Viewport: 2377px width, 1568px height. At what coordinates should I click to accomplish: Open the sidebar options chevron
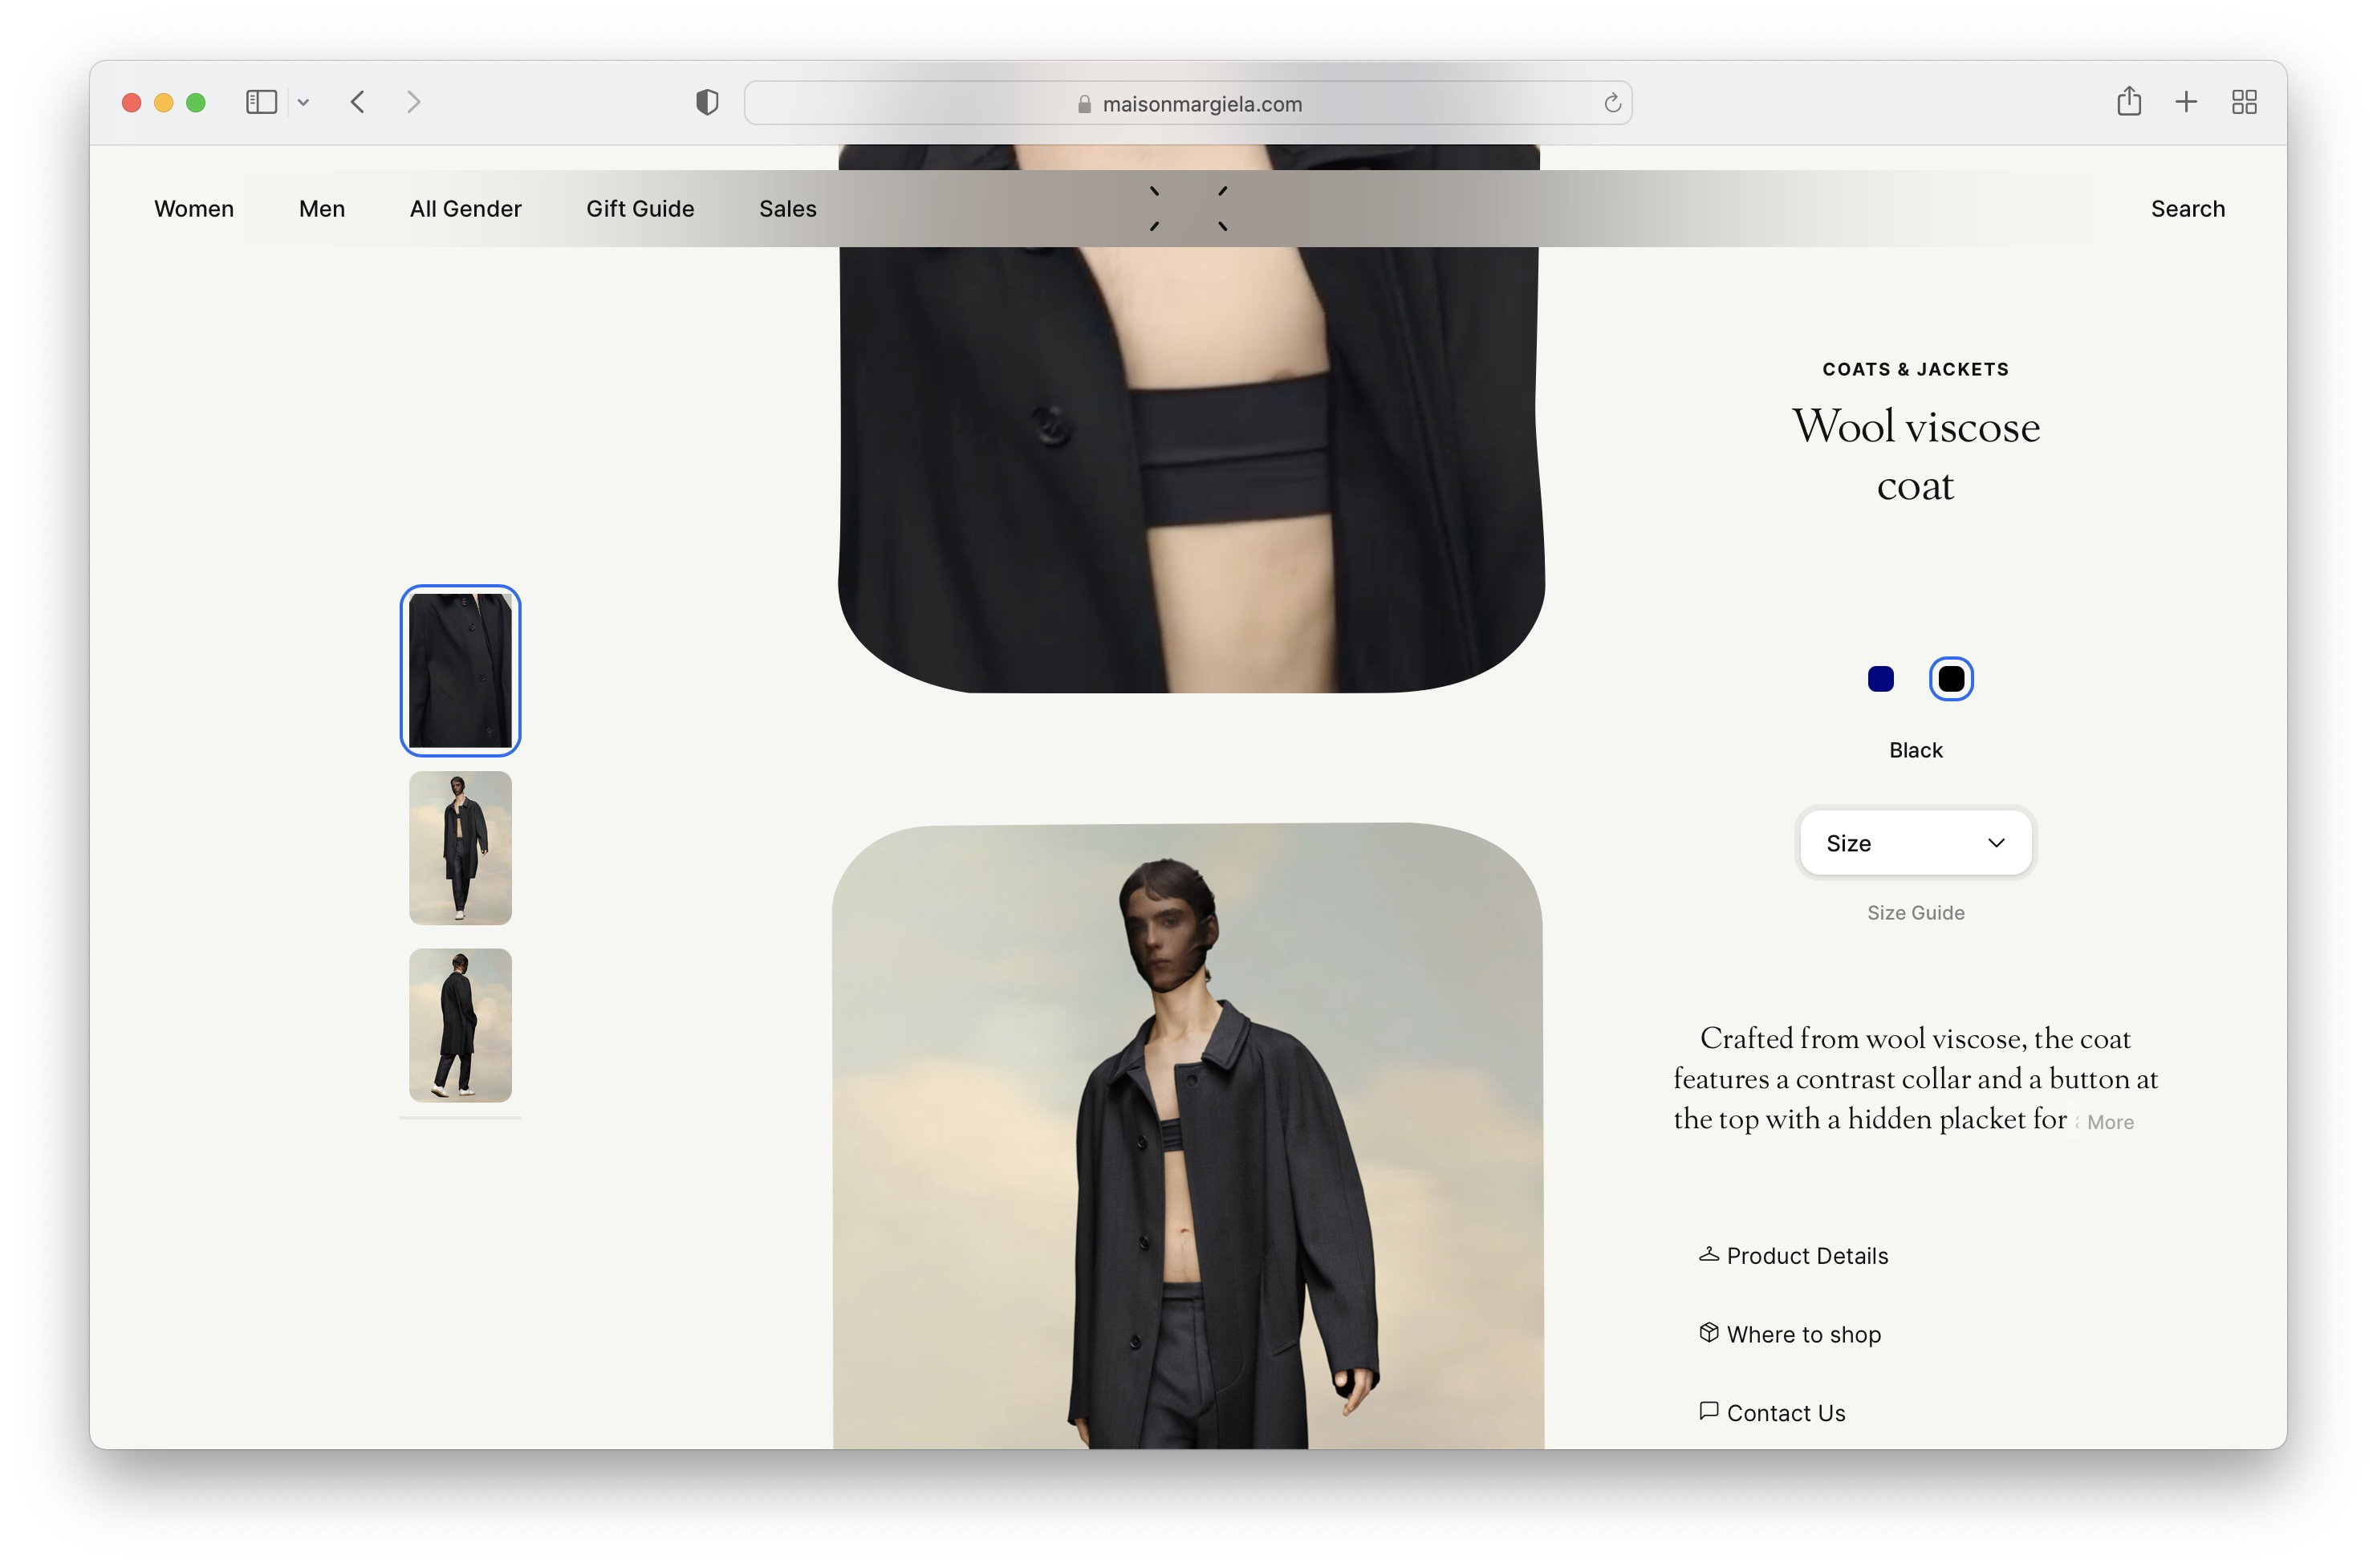click(303, 102)
